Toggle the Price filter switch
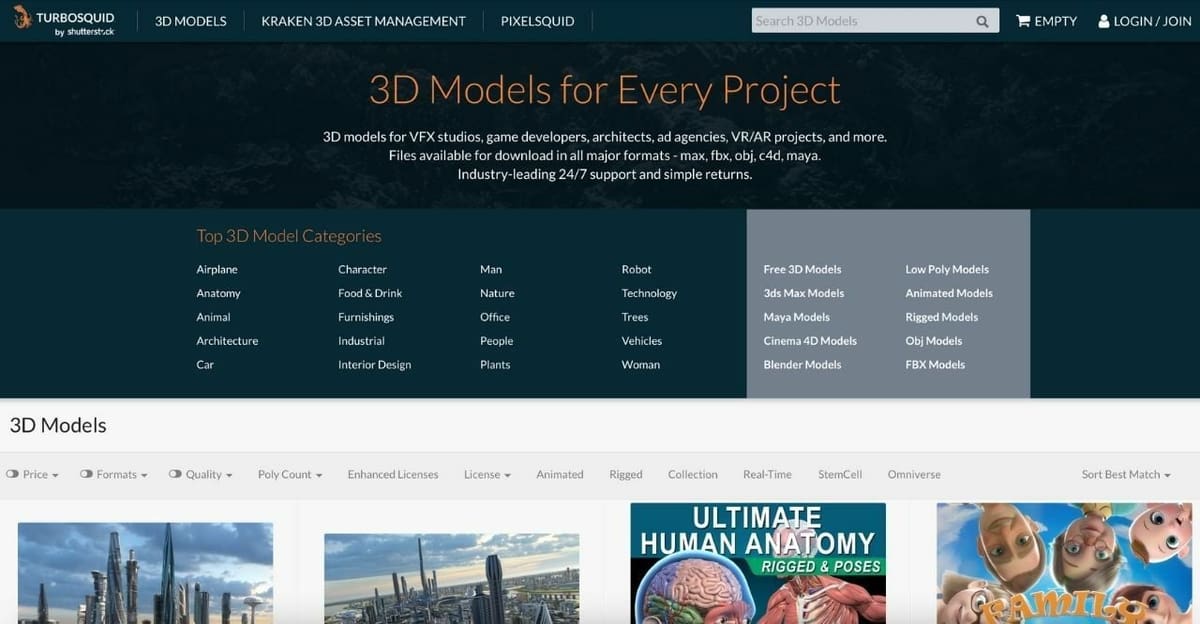 13,474
